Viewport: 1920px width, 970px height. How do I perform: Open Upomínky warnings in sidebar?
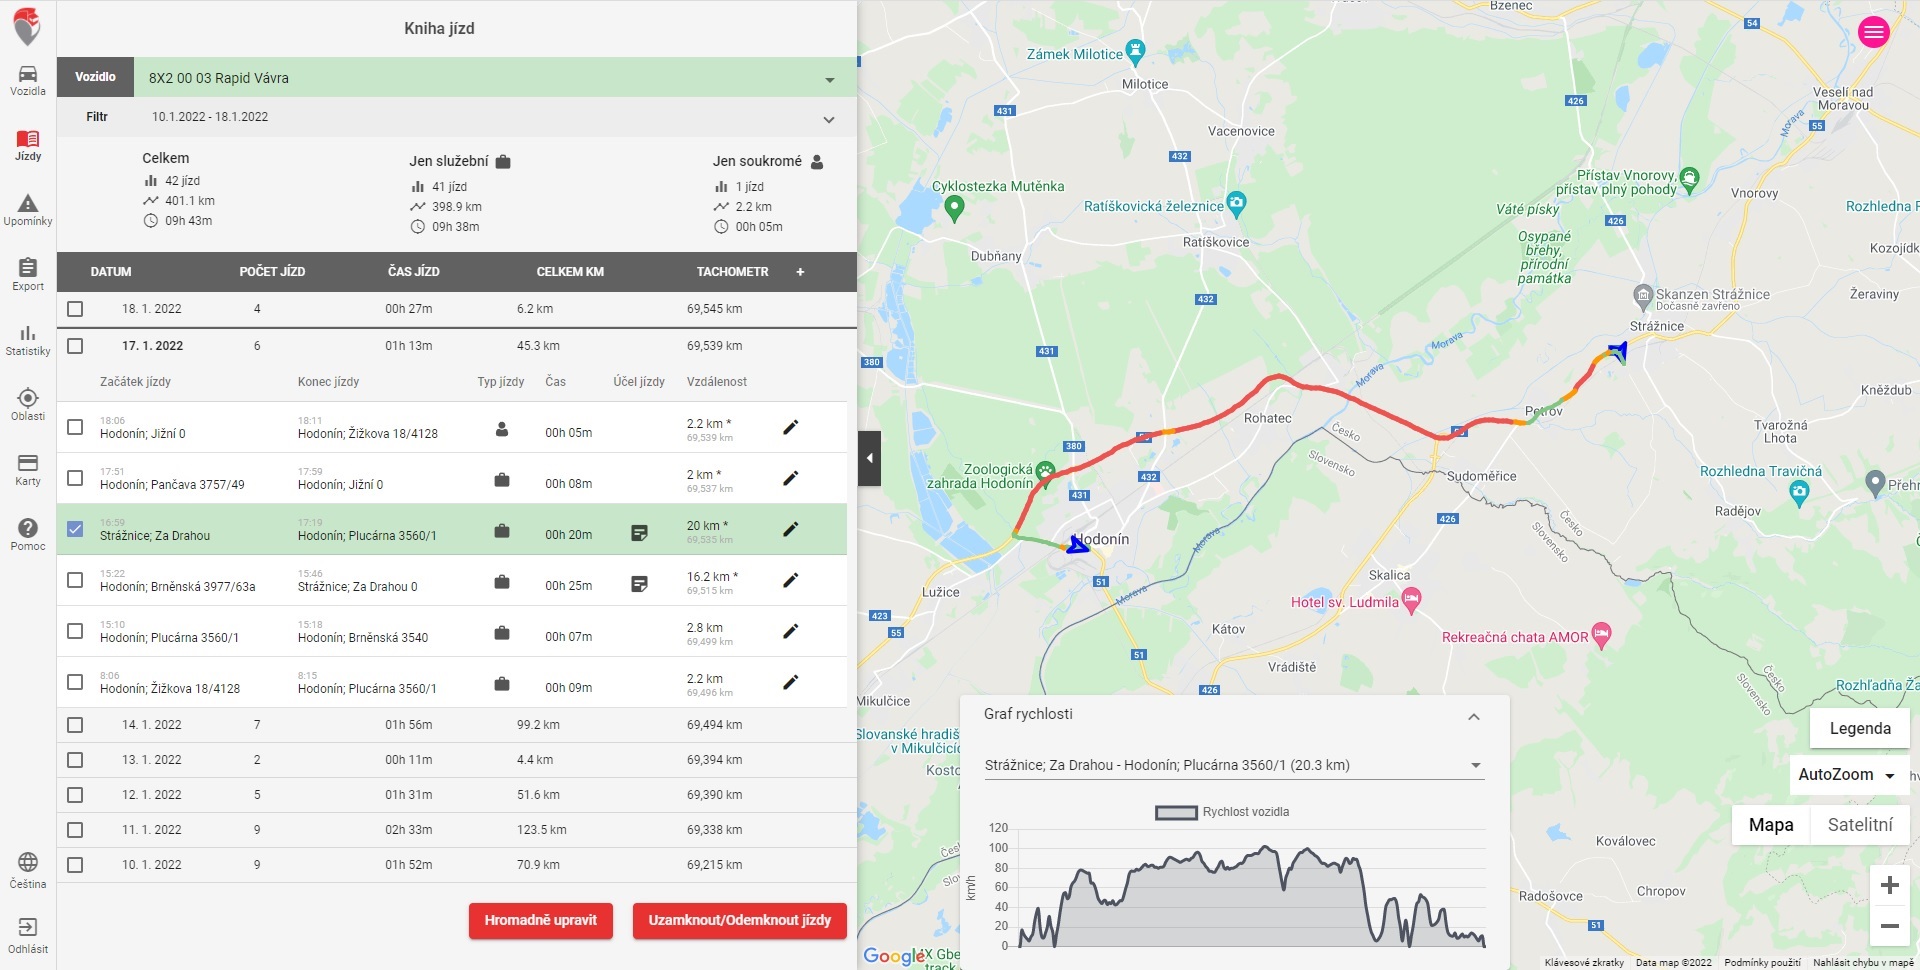click(28, 210)
